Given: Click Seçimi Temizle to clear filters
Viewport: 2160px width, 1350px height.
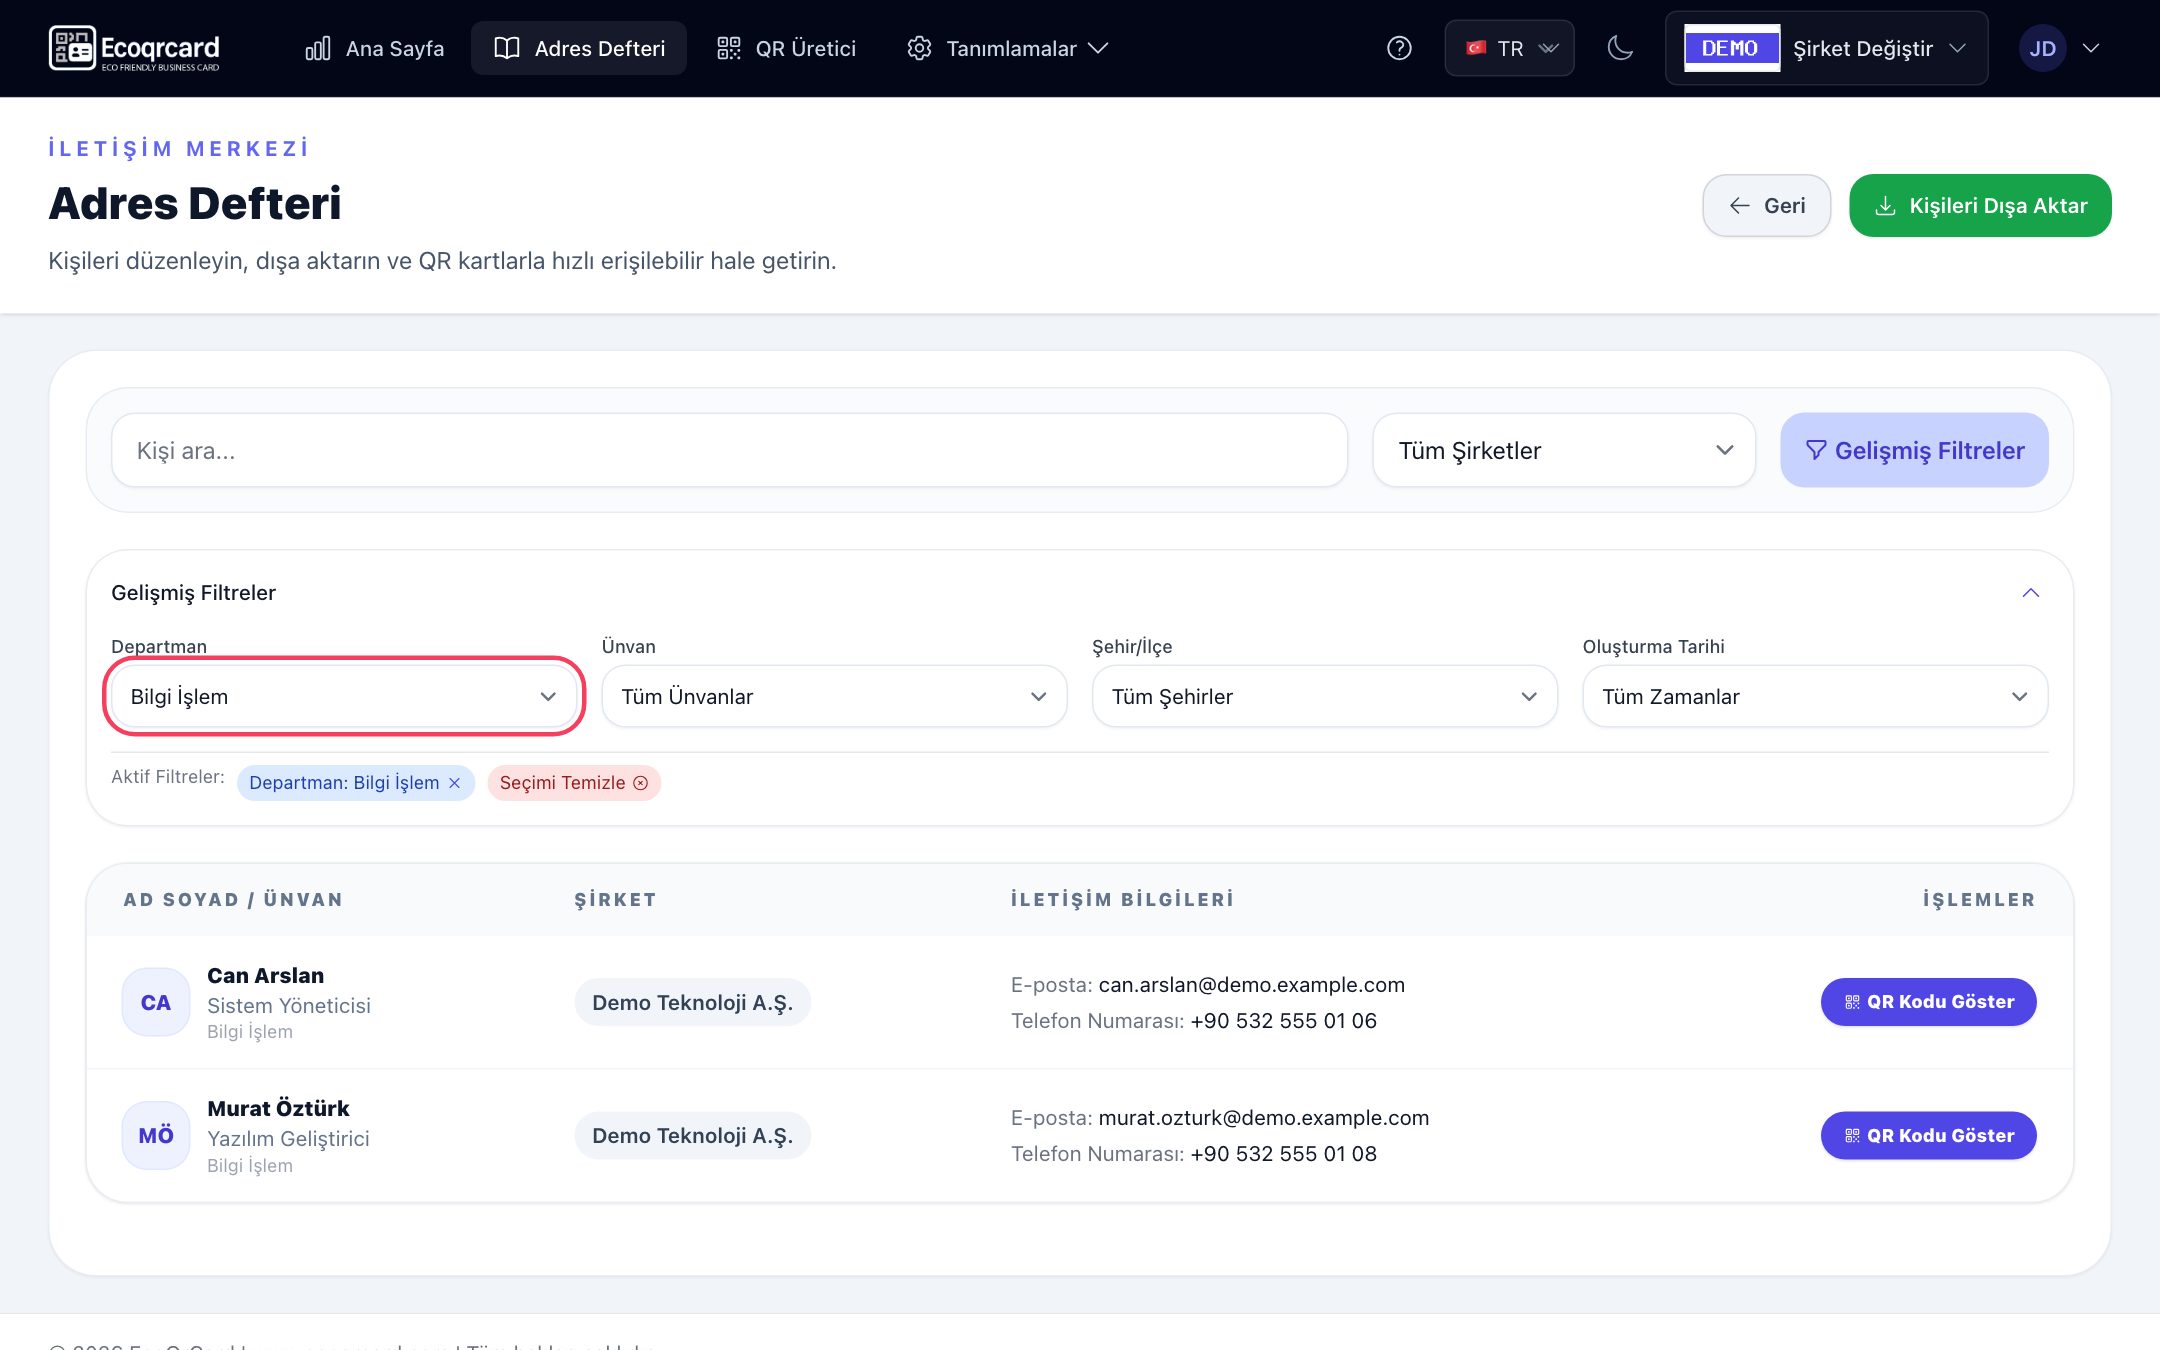Looking at the screenshot, I should coord(574,783).
